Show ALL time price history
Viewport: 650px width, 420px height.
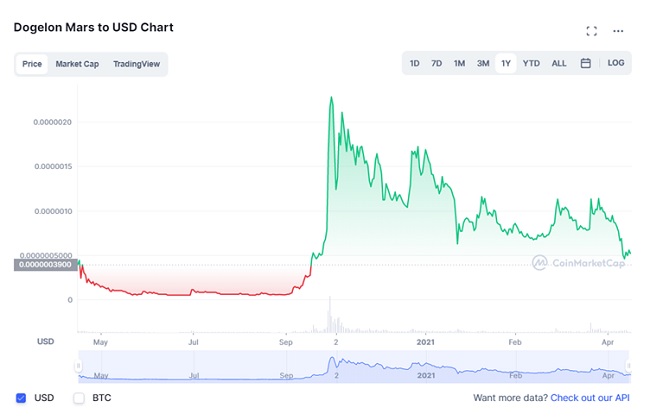click(x=559, y=63)
